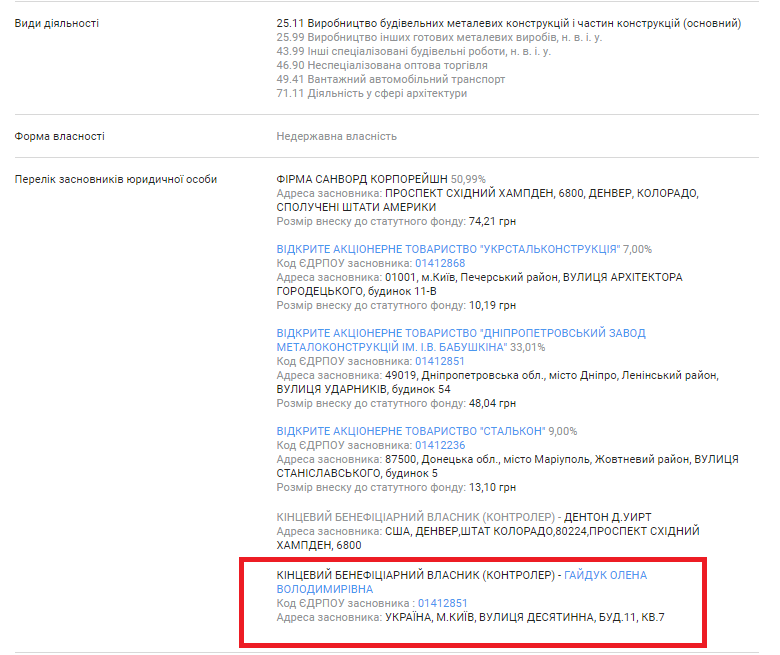Select main activity 25.11 text line
This screenshot has width=780, height=655.
pos(509,23)
